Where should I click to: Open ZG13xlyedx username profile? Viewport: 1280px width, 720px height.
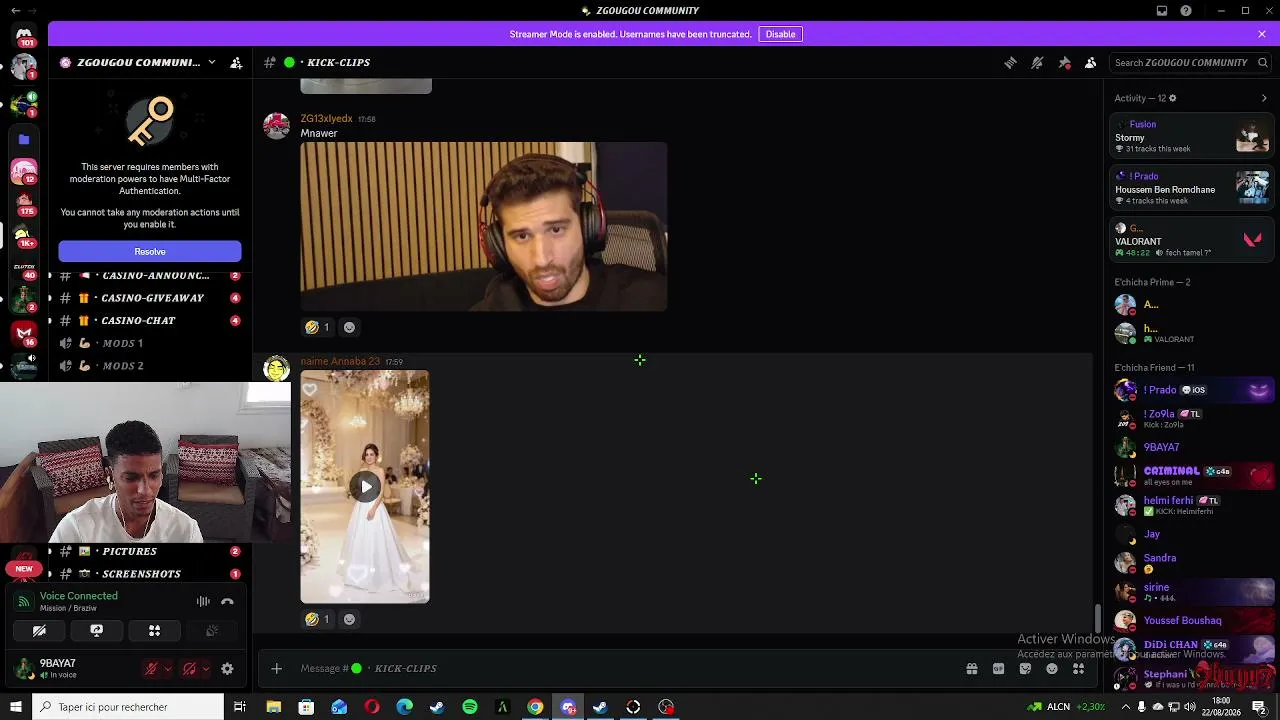coord(327,119)
